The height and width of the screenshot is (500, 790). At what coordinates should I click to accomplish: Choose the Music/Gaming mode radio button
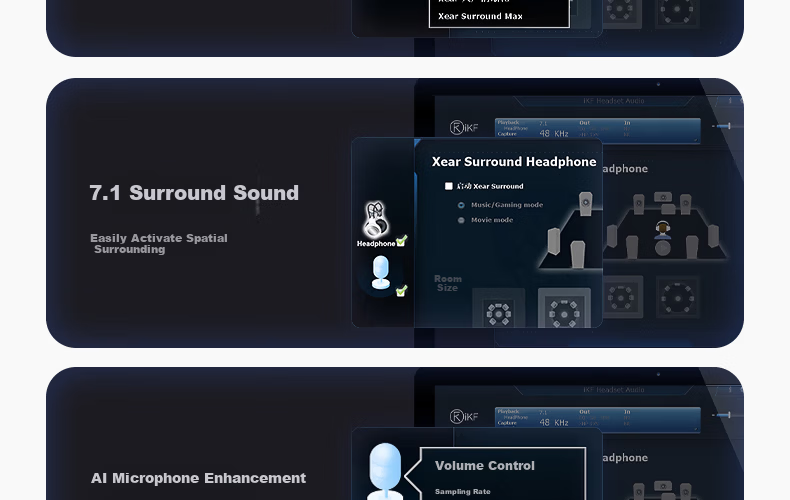click(461, 205)
